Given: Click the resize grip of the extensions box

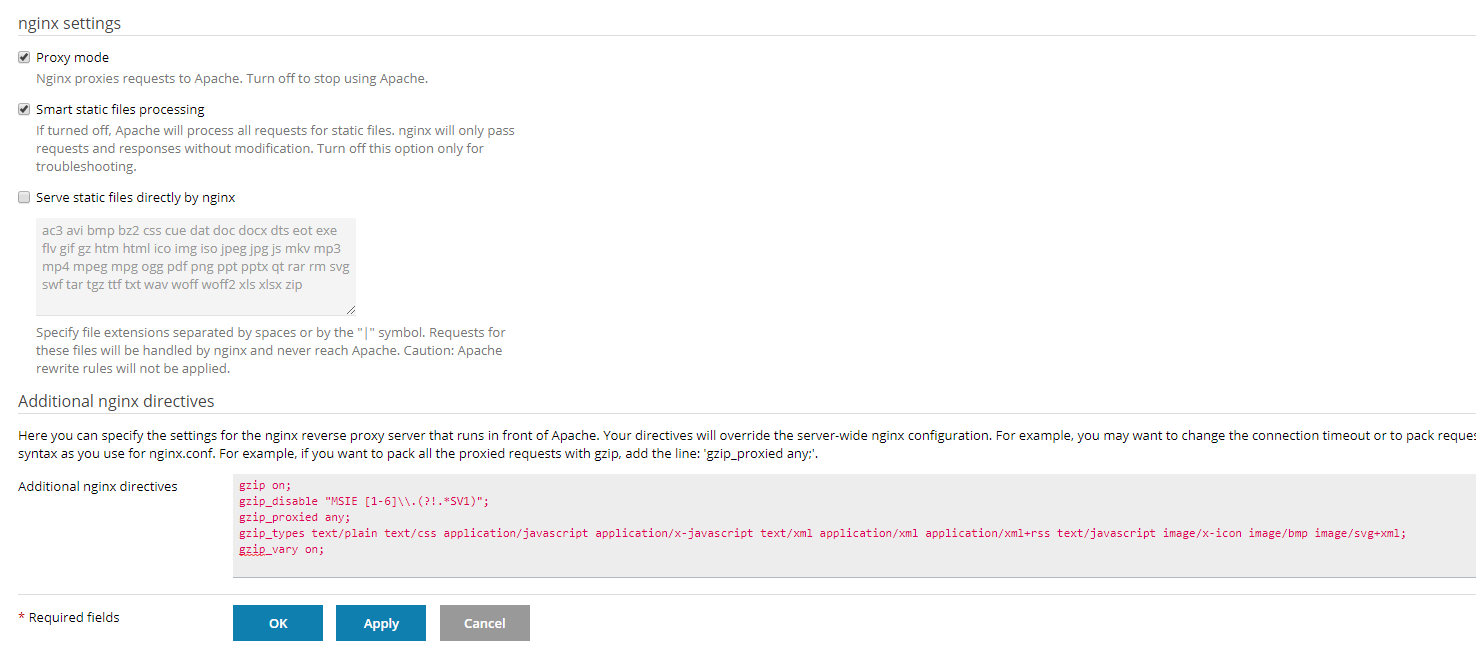Looking at the screenshot, I should point(350,310).
